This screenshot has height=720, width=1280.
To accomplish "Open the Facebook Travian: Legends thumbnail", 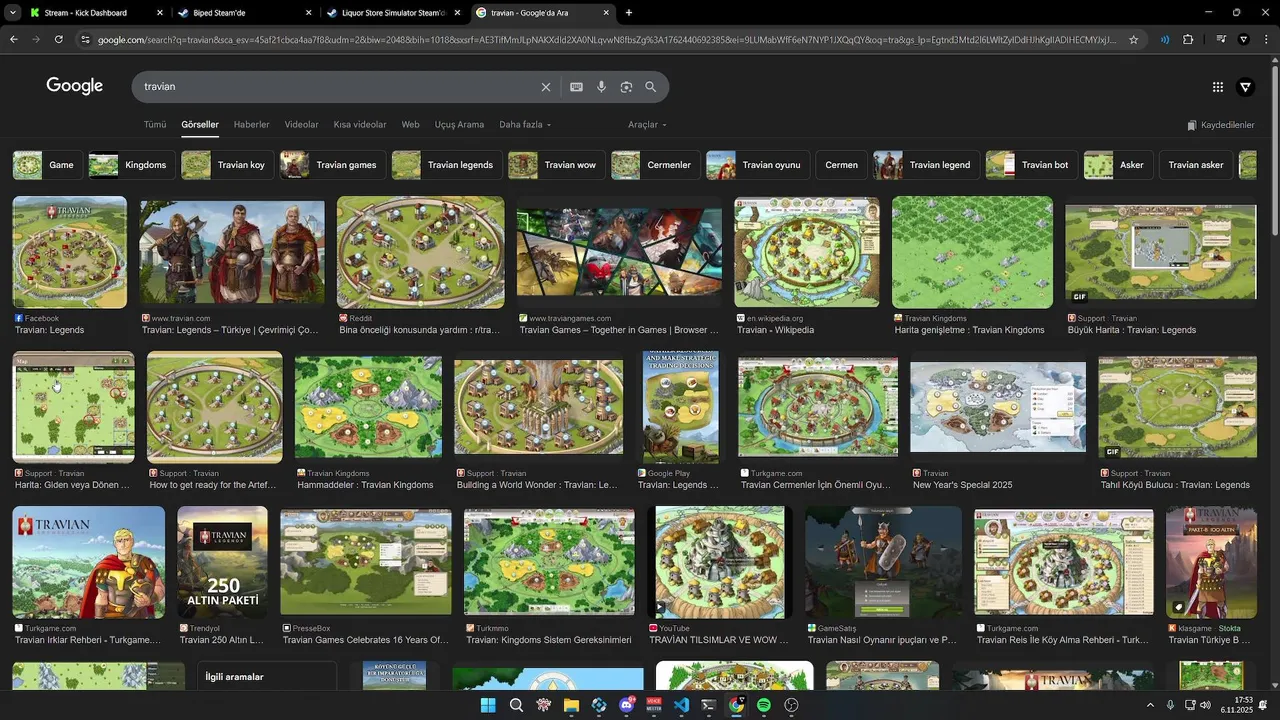I will point(70,252).
